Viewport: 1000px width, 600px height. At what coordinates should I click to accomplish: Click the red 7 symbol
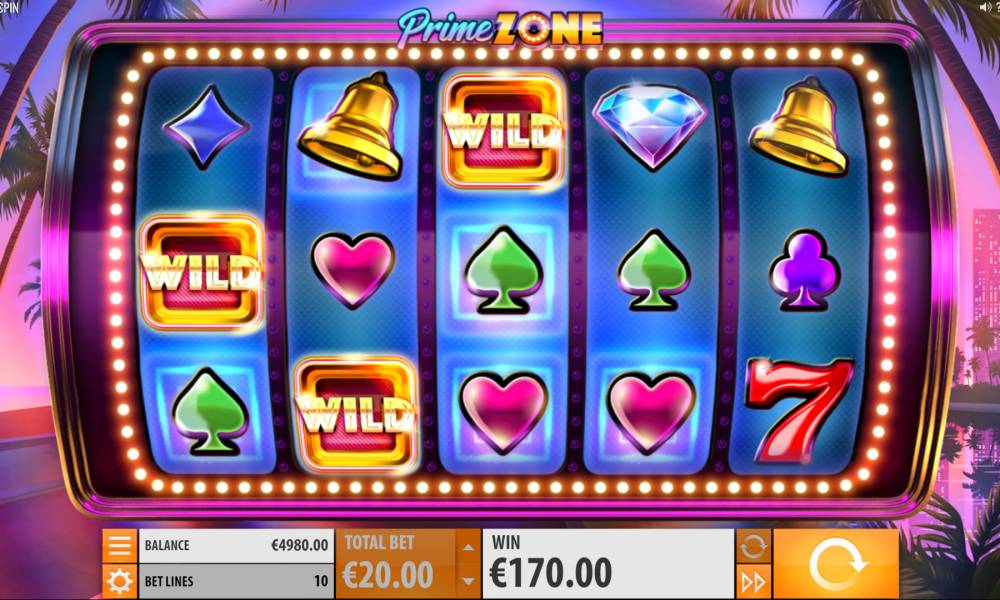(799, 409)
